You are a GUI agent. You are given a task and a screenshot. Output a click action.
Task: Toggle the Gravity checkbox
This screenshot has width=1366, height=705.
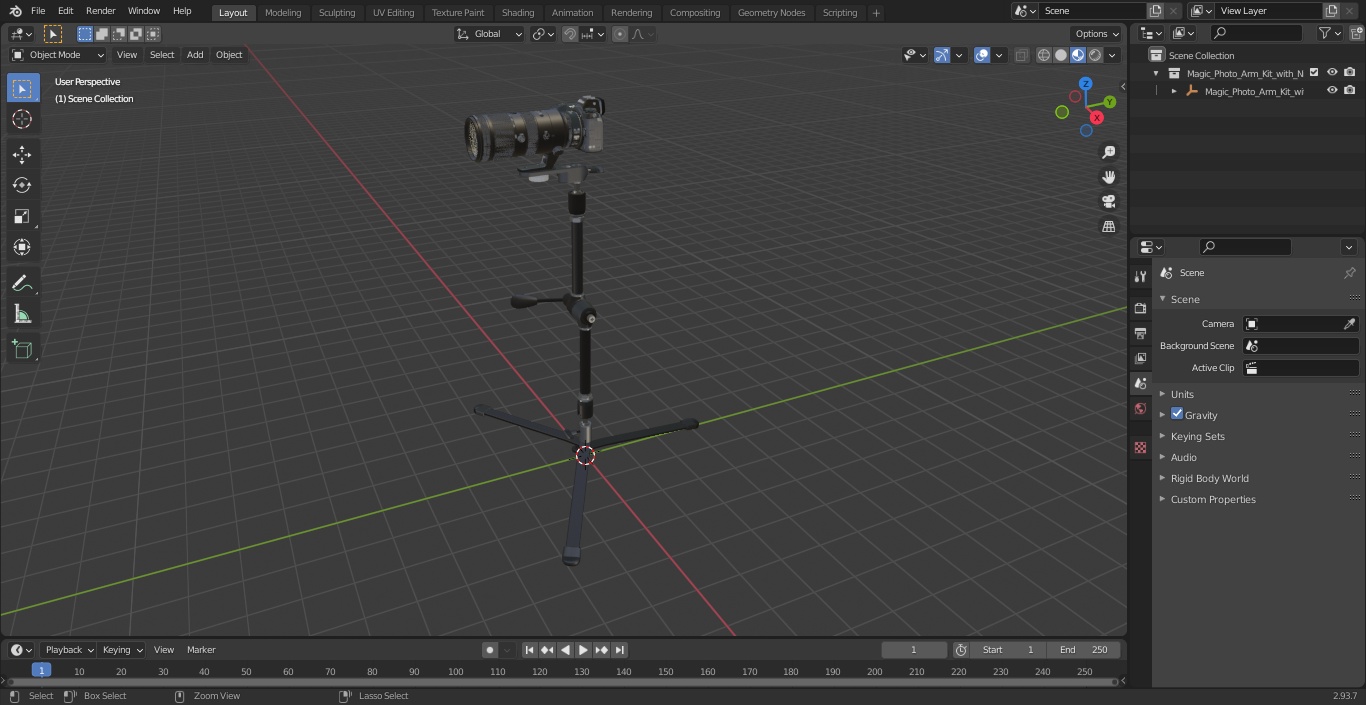[1177, 414]
